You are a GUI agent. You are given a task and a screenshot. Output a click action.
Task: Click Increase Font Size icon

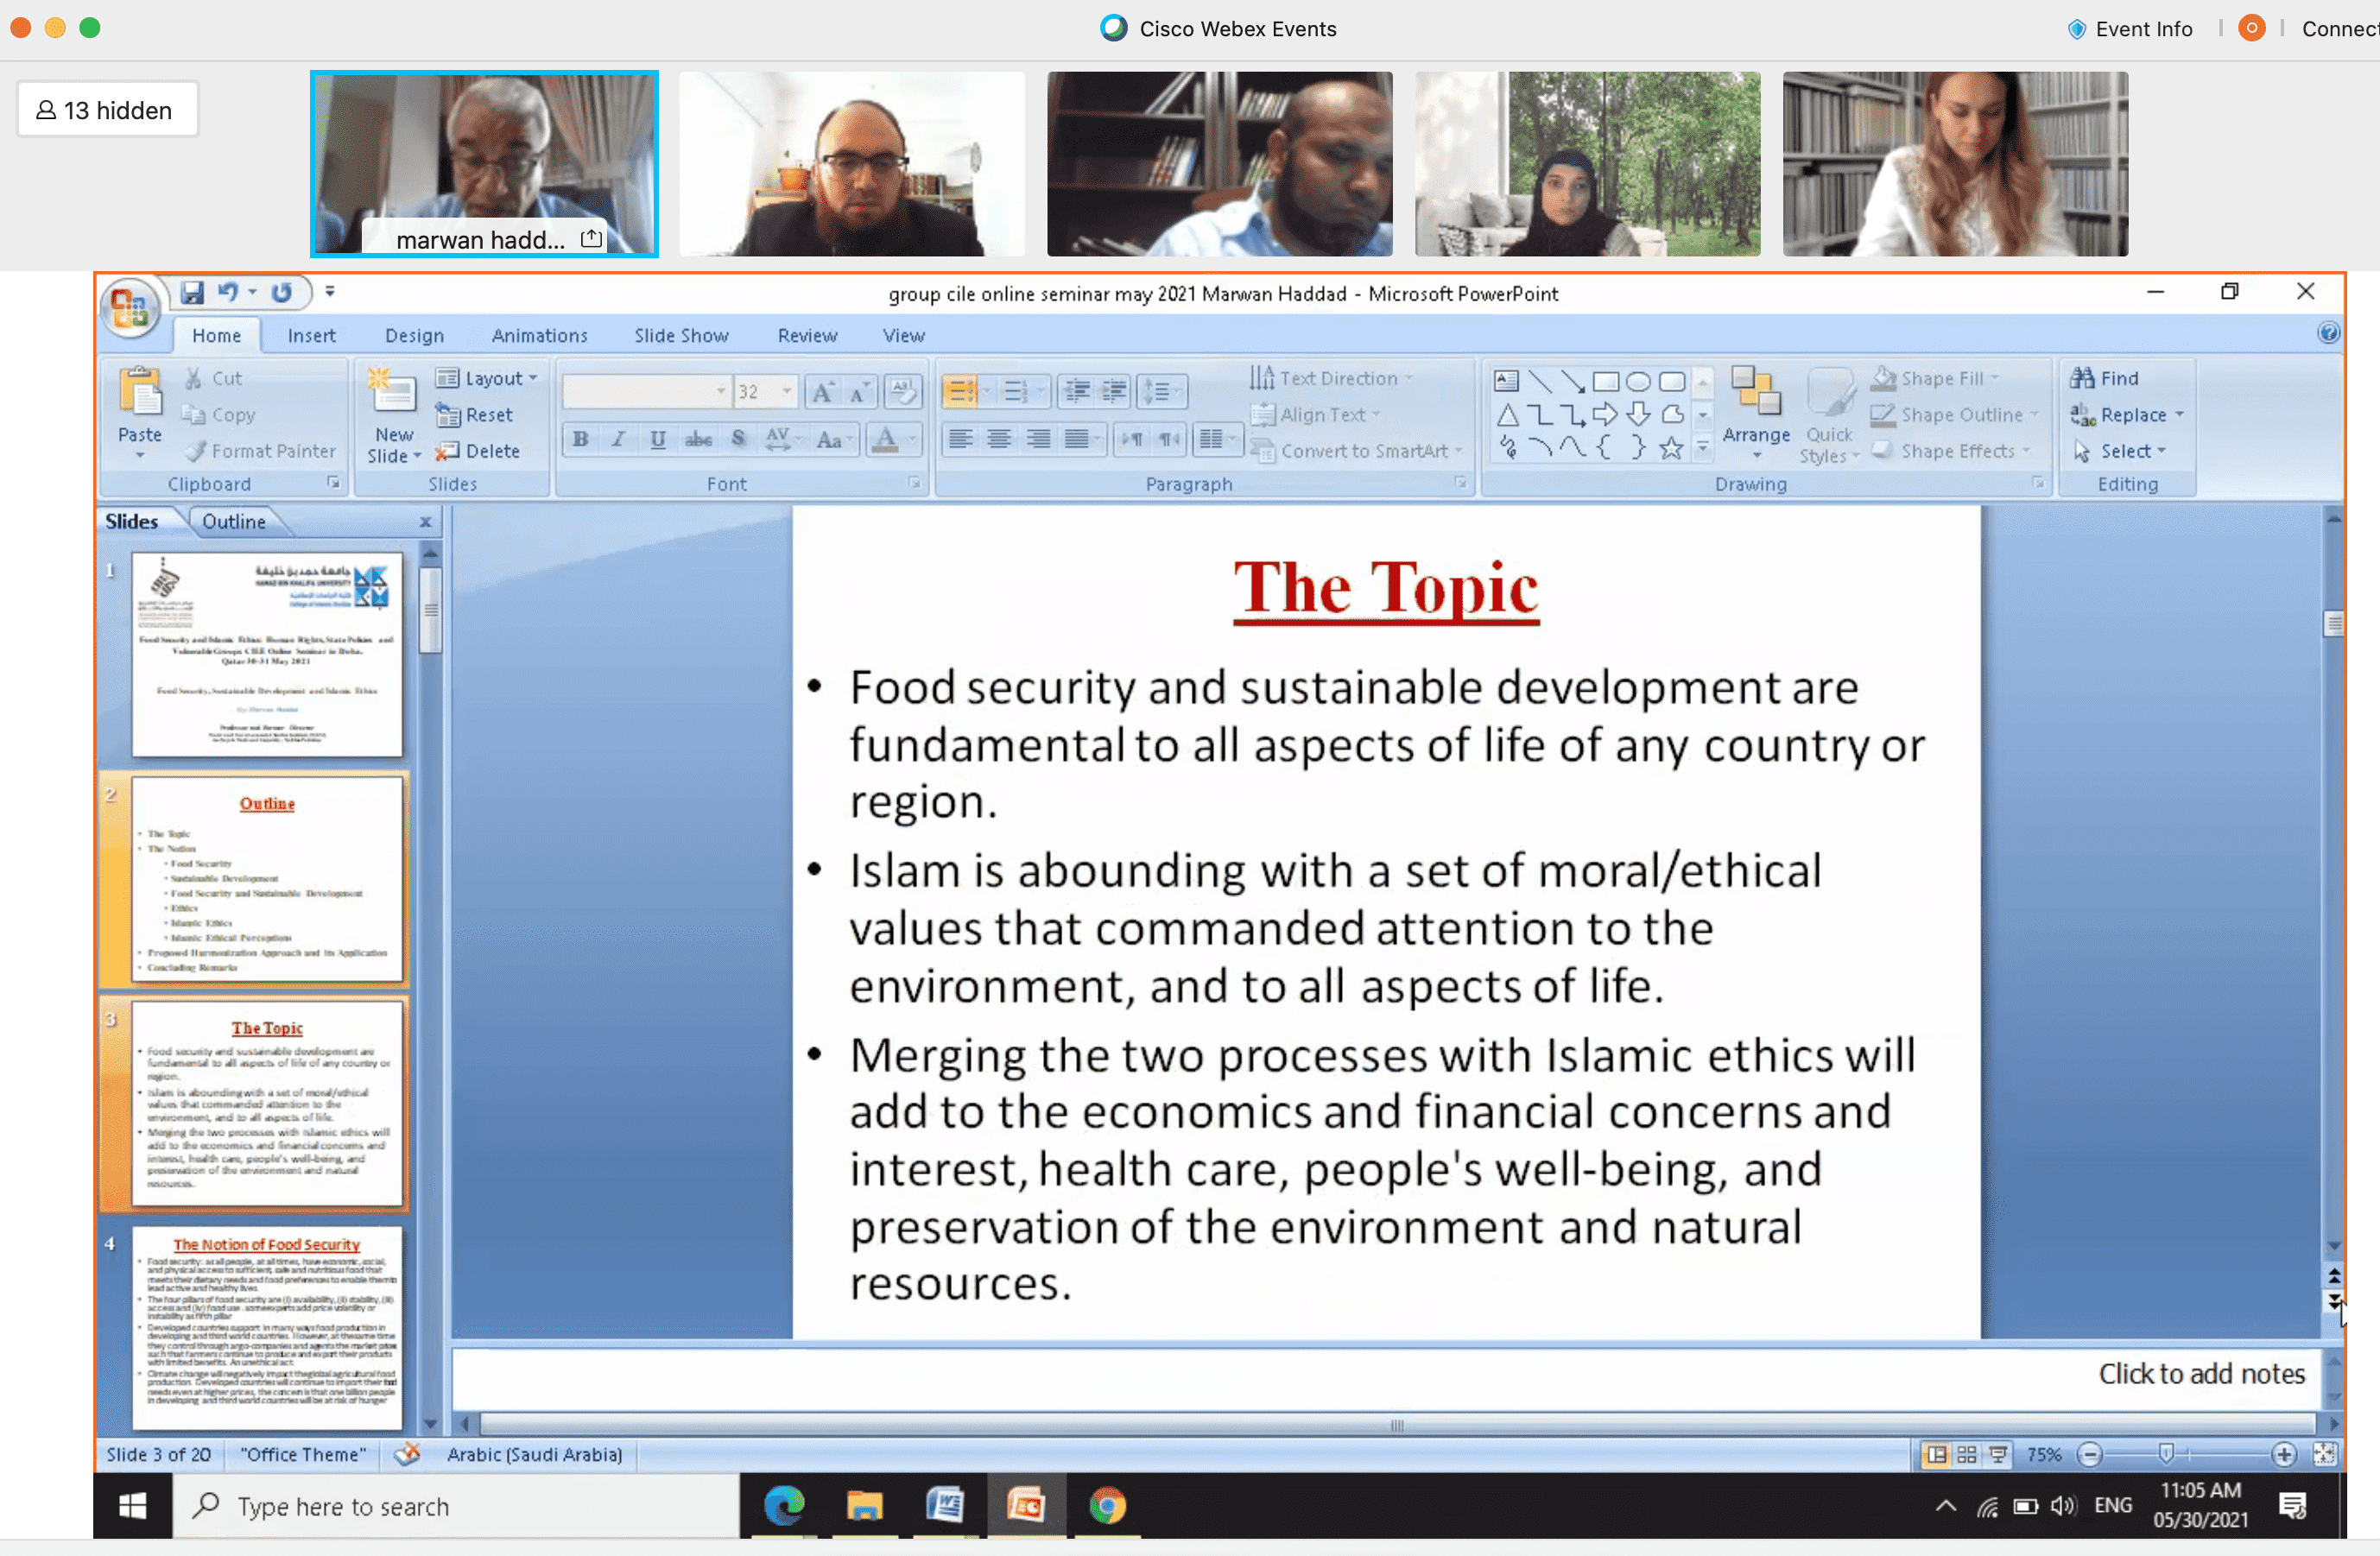pyautogui.click(x=822, y=391)
